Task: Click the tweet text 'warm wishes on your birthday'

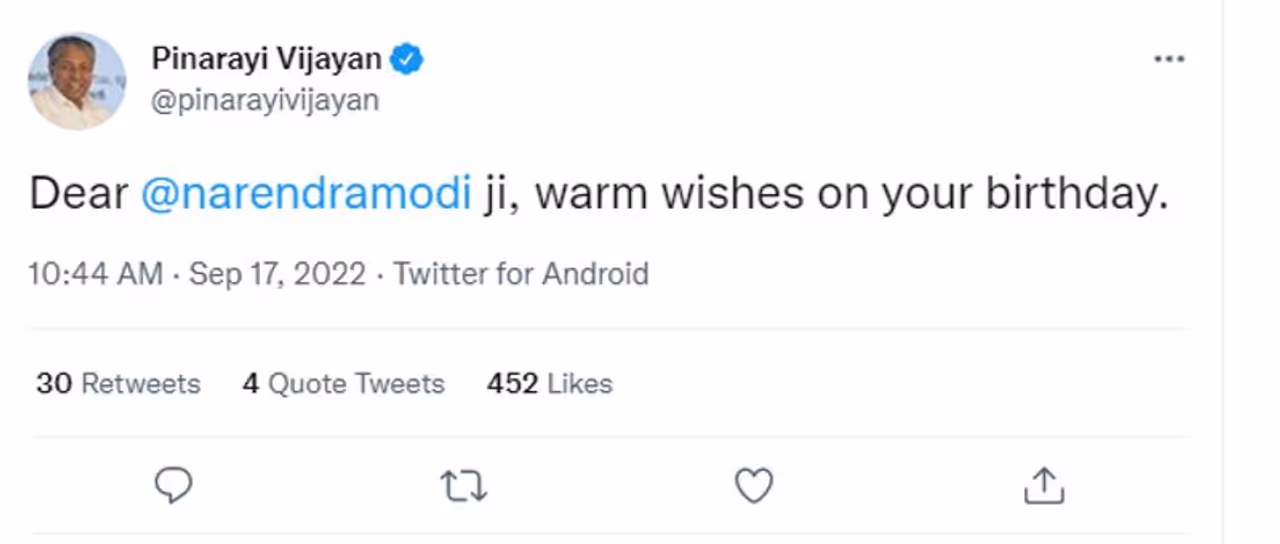Action: click(850, 193)
